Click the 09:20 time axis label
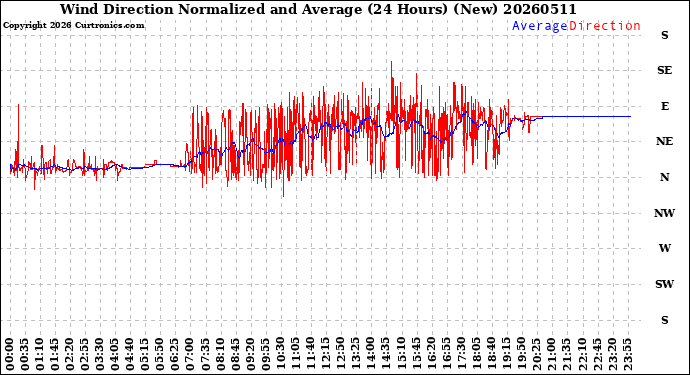This screenshot has width=690, height=375. point(250,354)
